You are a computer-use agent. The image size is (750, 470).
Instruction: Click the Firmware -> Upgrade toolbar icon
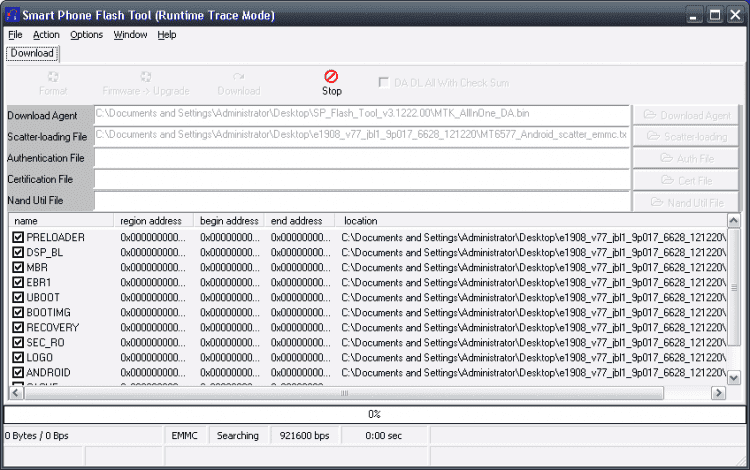[x=146, y=77]
